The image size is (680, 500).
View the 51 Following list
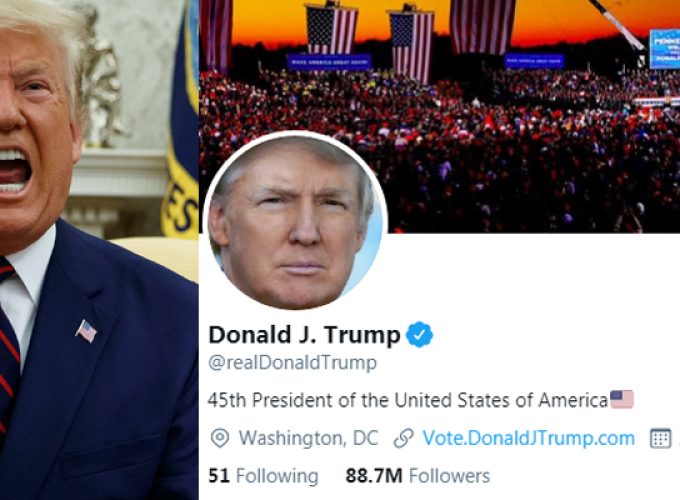[263, 476]
